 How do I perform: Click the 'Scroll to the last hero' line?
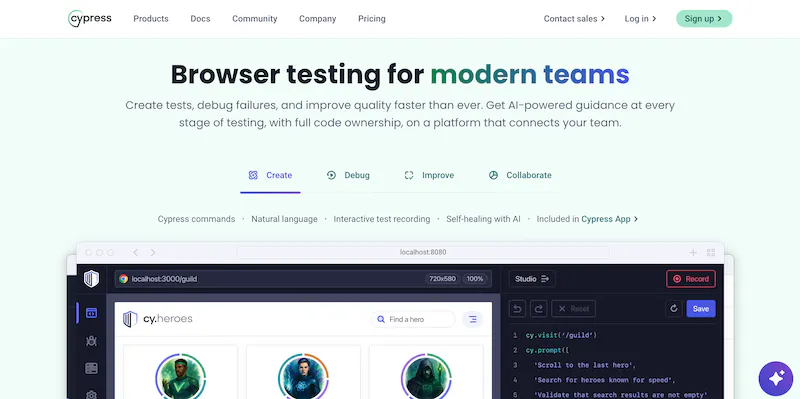pyautogui.click(x=585, y=365)
